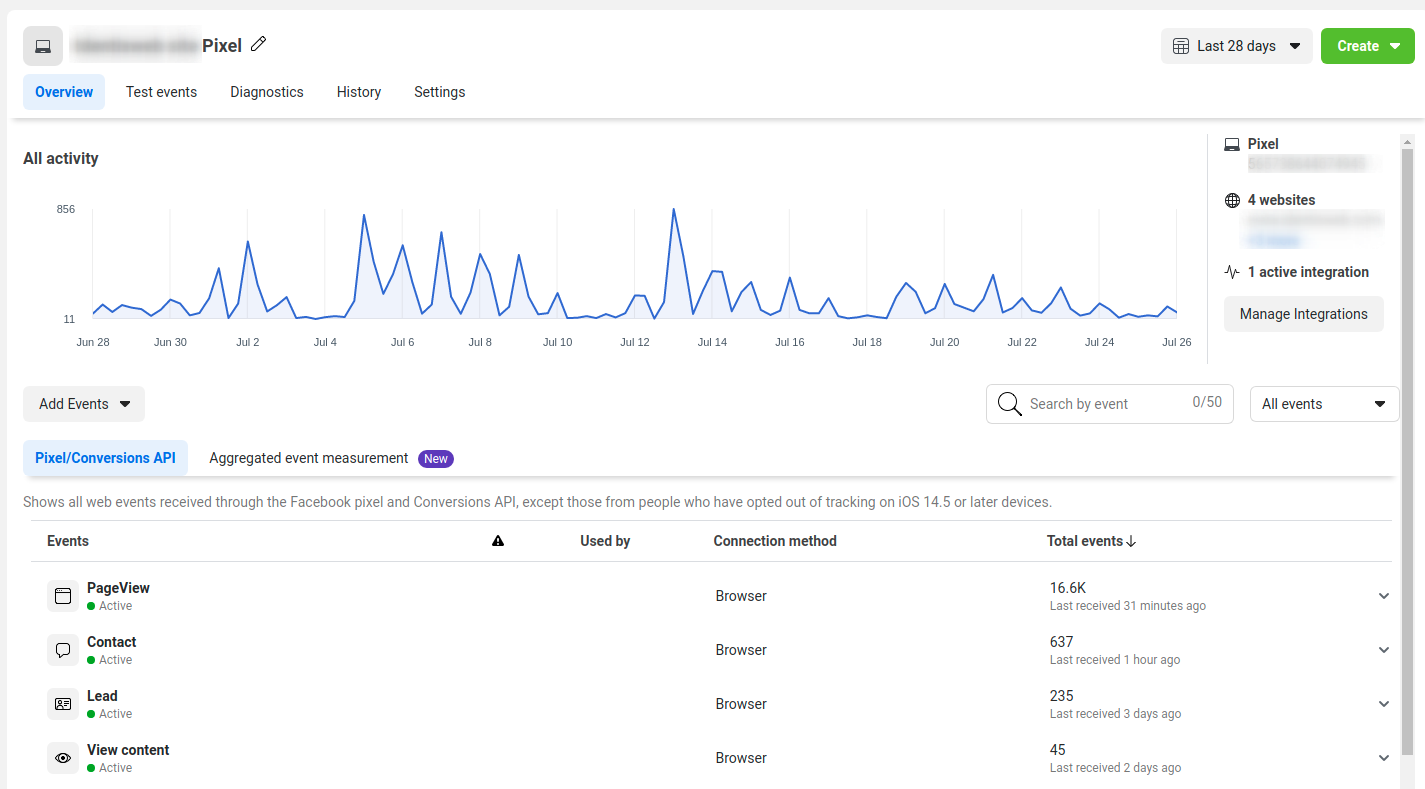
Task: Switch to the Overview tab
Action: click(x=64, y=92)
